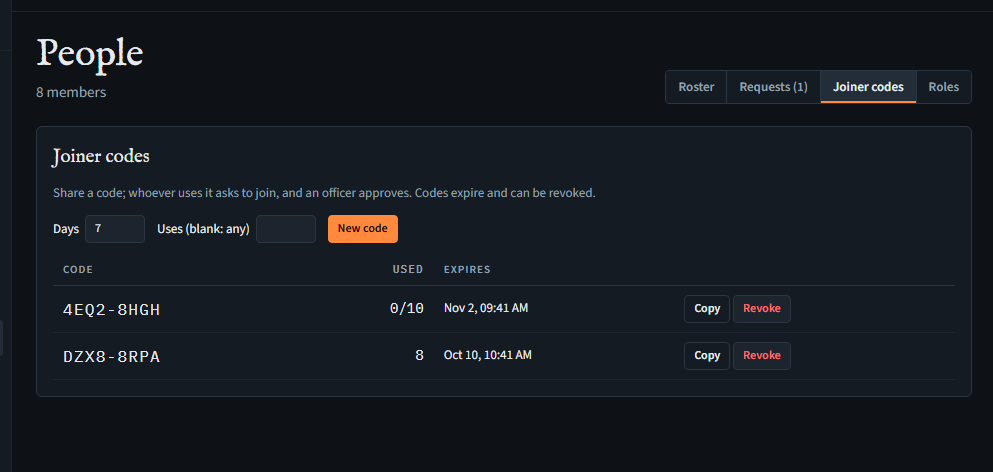Screen dimensions: 993x472
Task: Copy the 4EQ2-8HGH code
Action: coord(707,309)
